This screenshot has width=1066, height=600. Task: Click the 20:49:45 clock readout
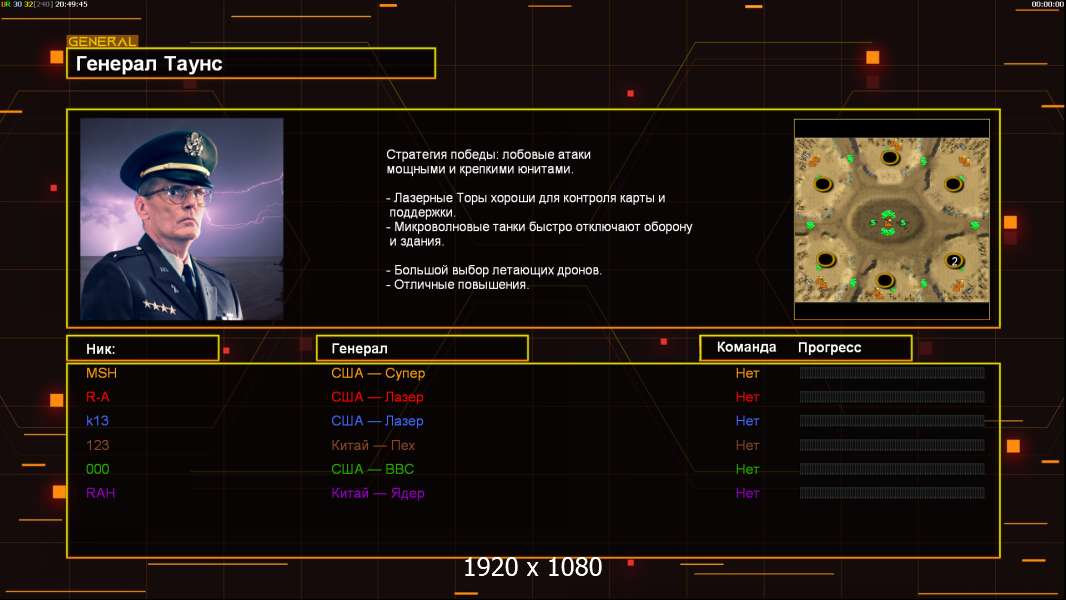(x=71, y=4)
